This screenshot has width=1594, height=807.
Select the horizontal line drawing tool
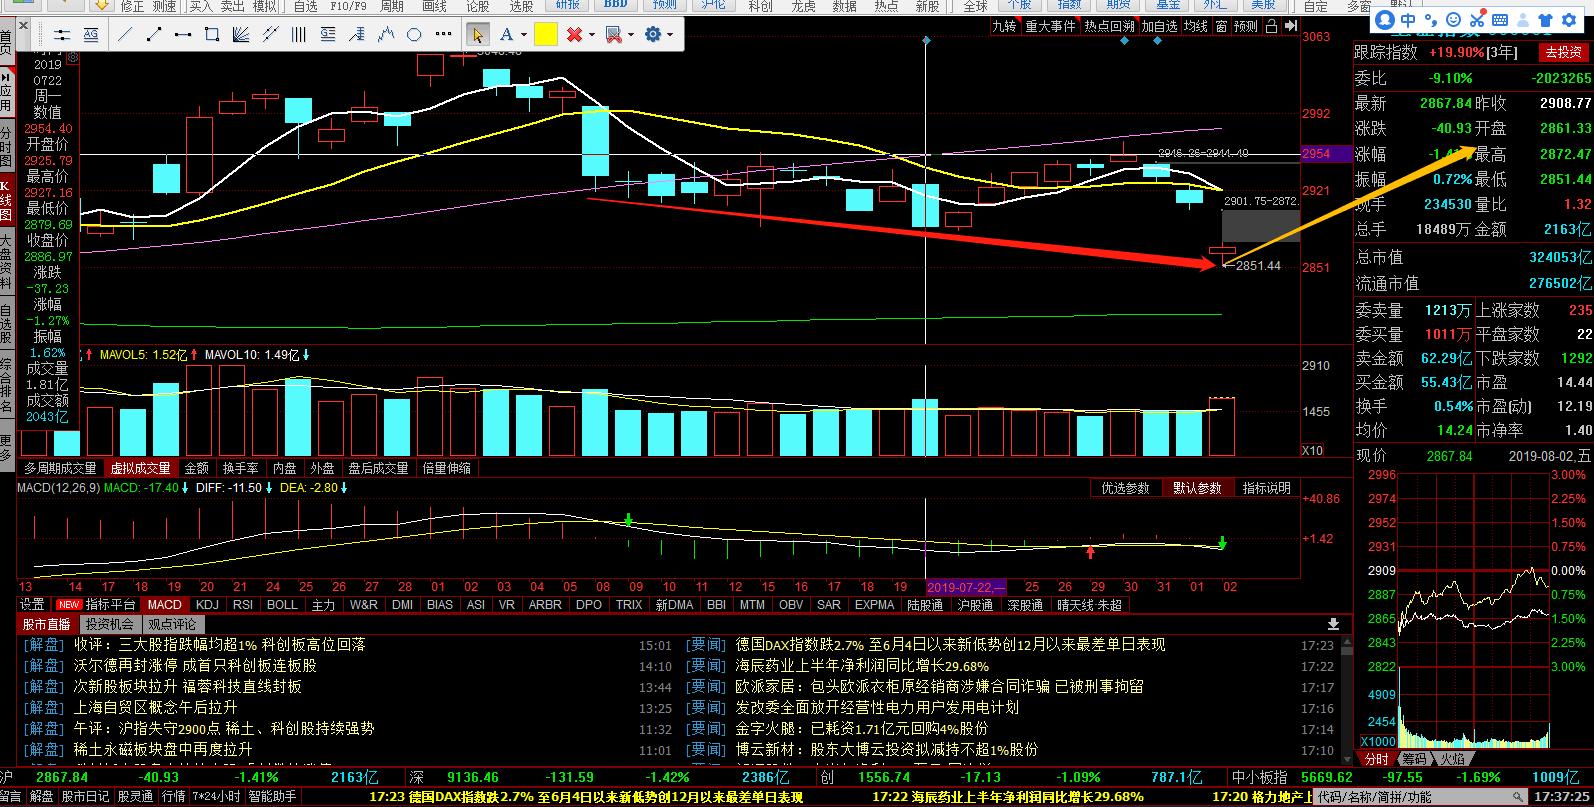click(183, 34)
